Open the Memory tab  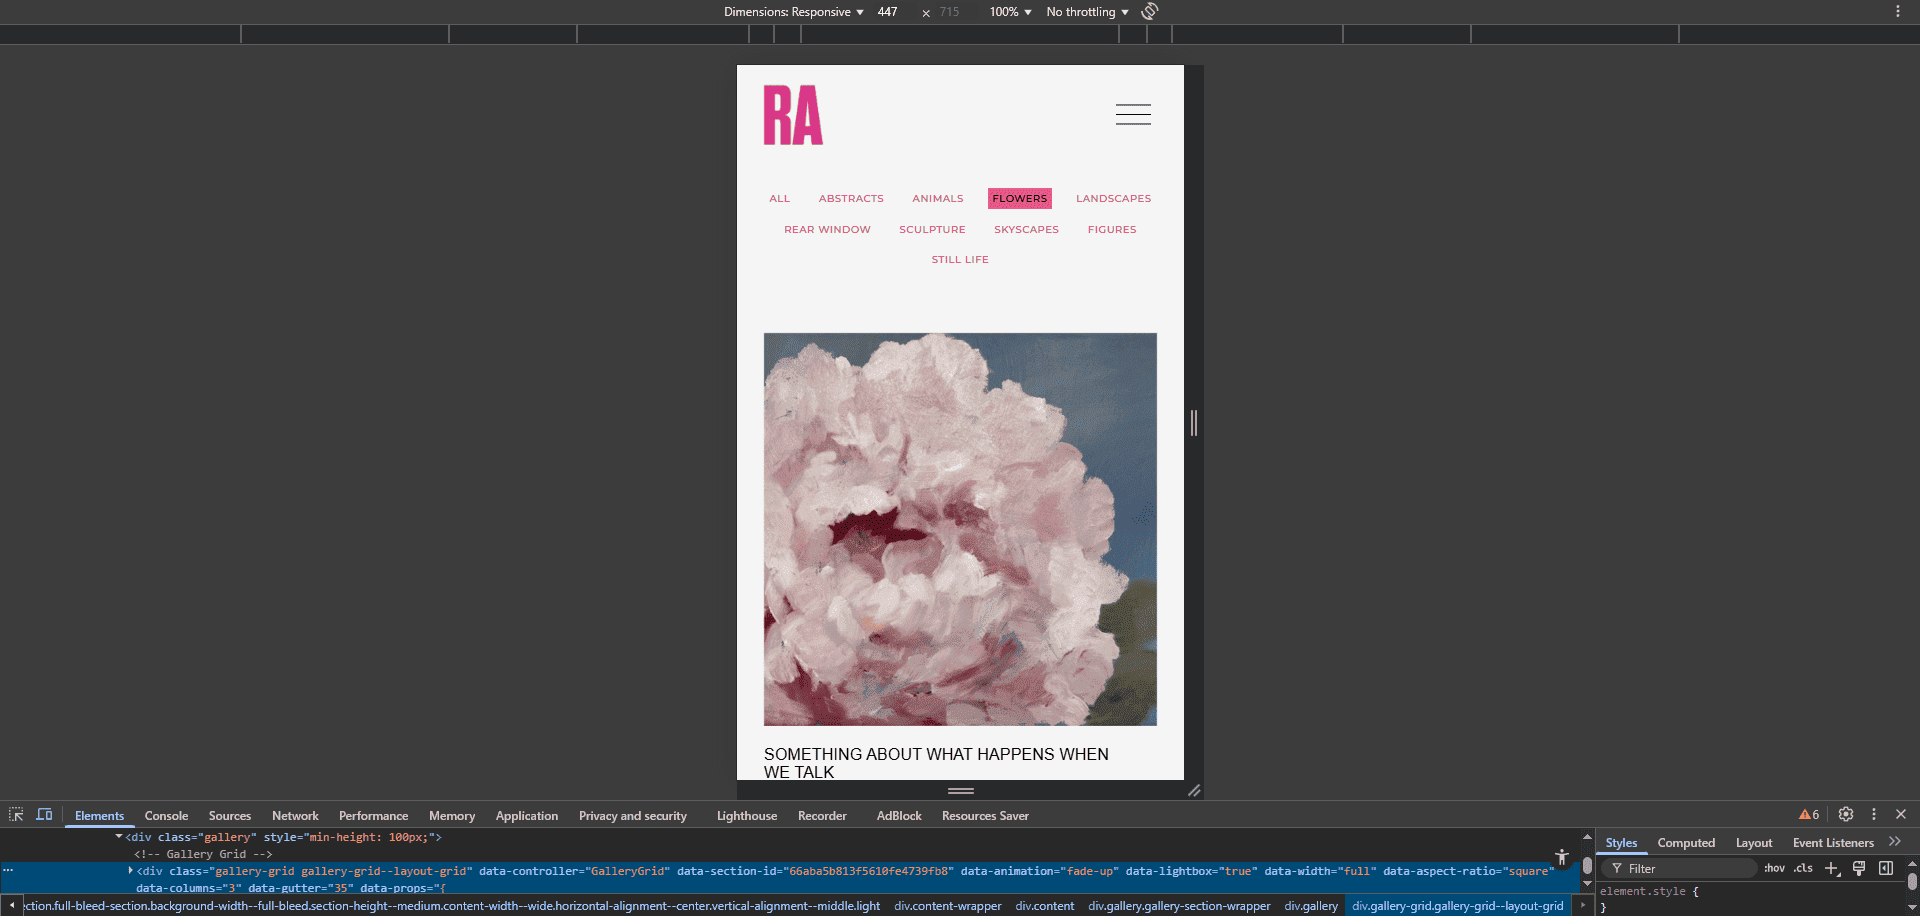point(452,816)
